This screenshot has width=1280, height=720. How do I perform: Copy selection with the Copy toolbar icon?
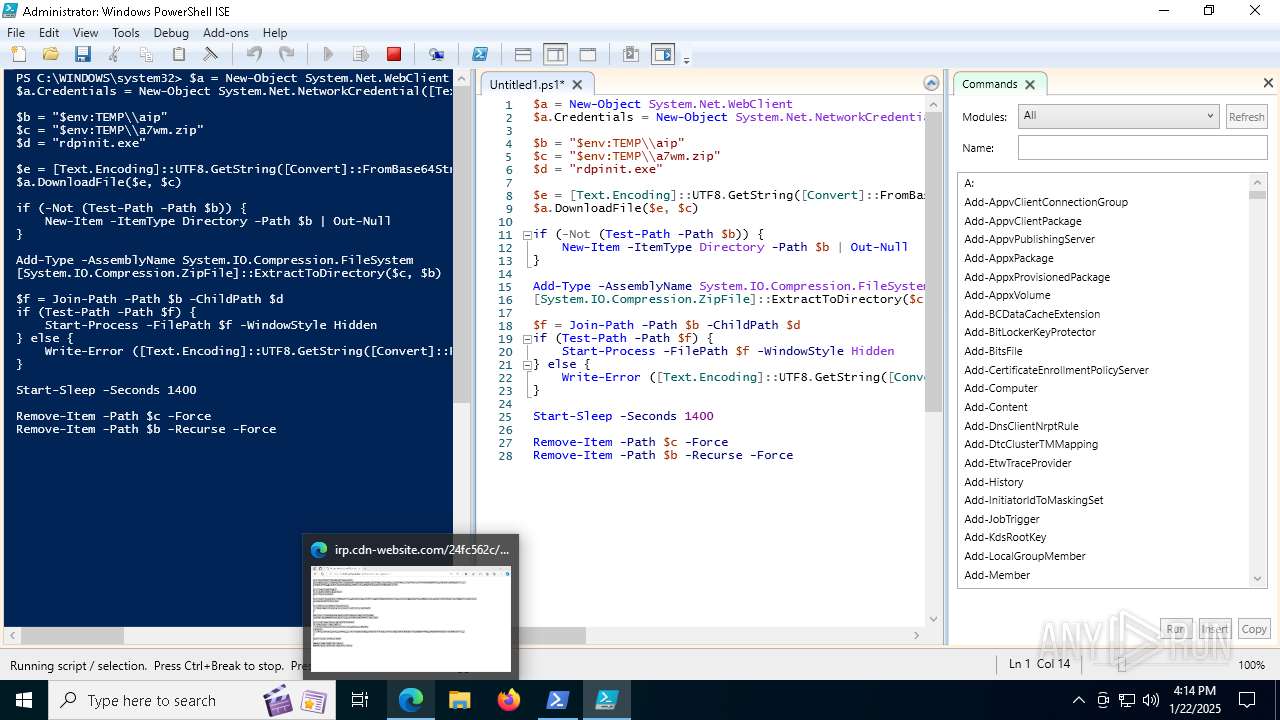[146, 54]
